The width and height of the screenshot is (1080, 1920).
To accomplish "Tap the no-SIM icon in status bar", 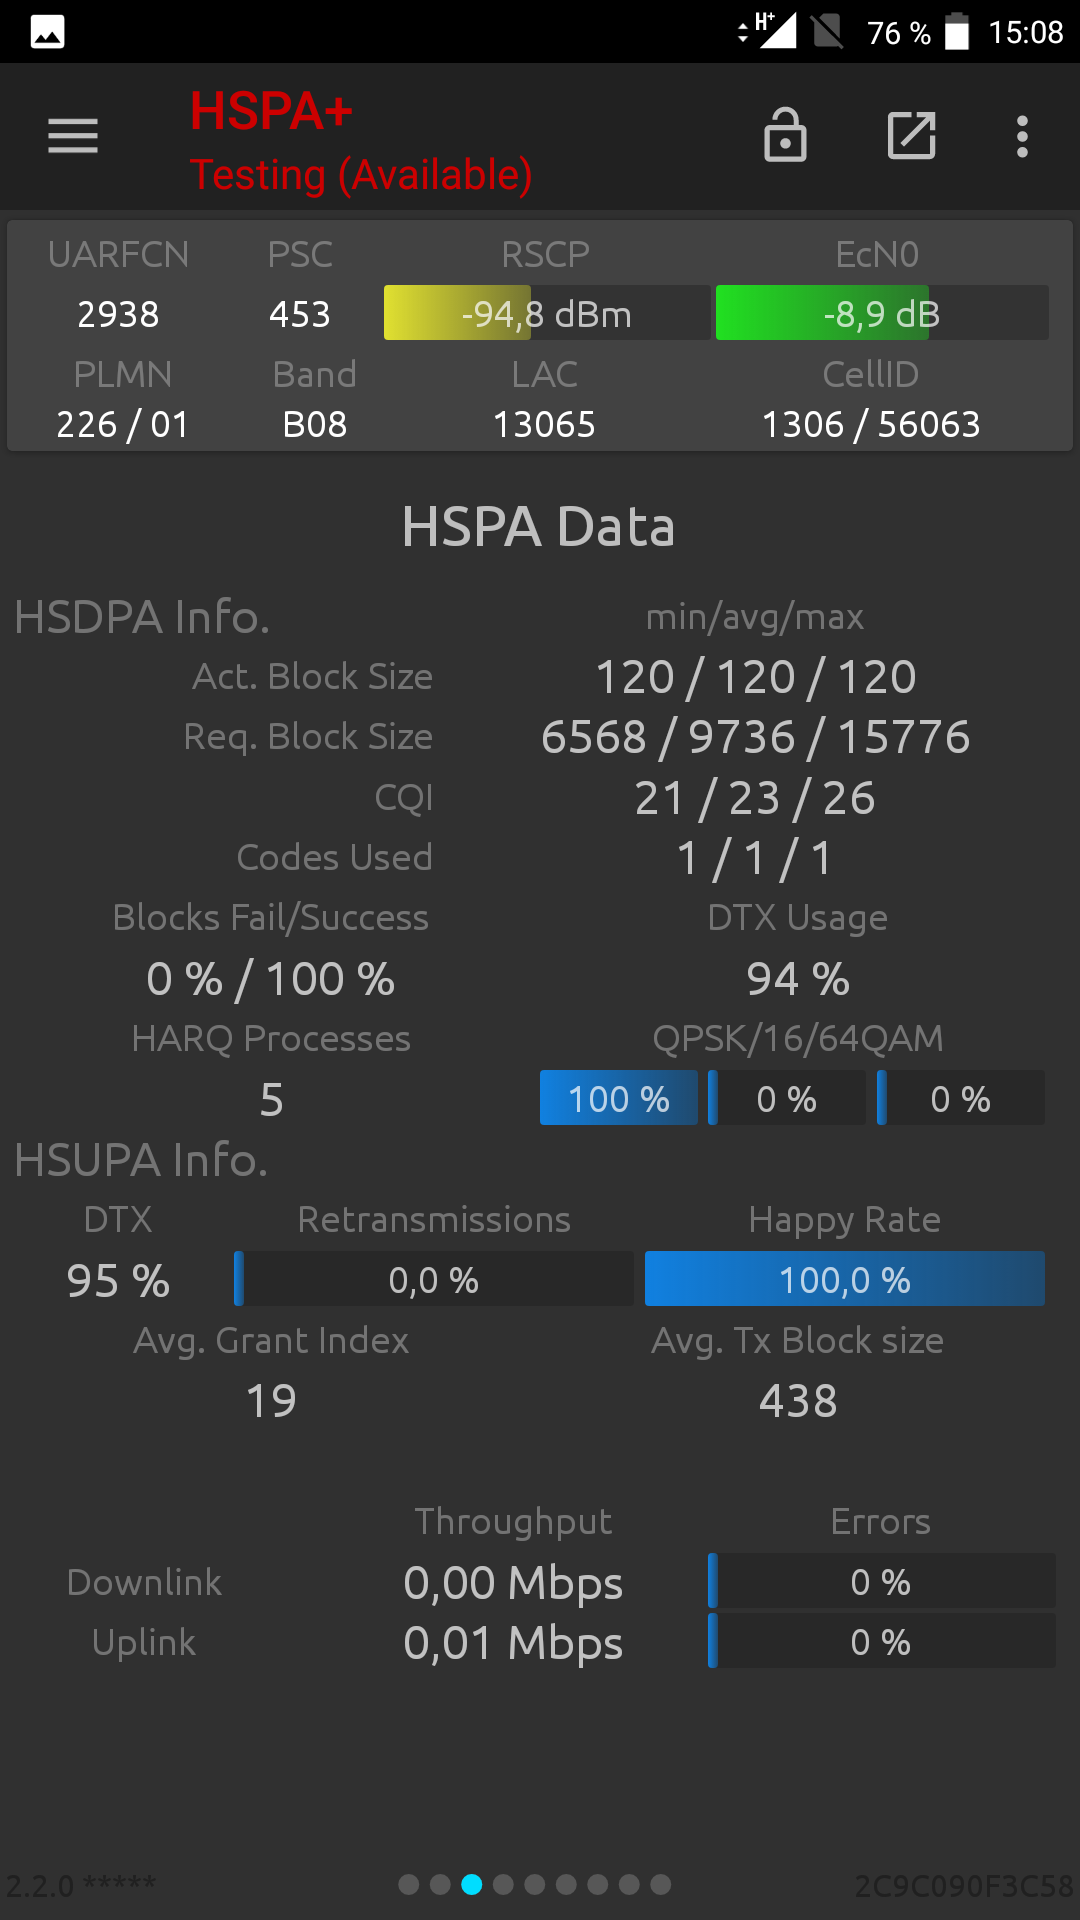I will pos(827,31).
